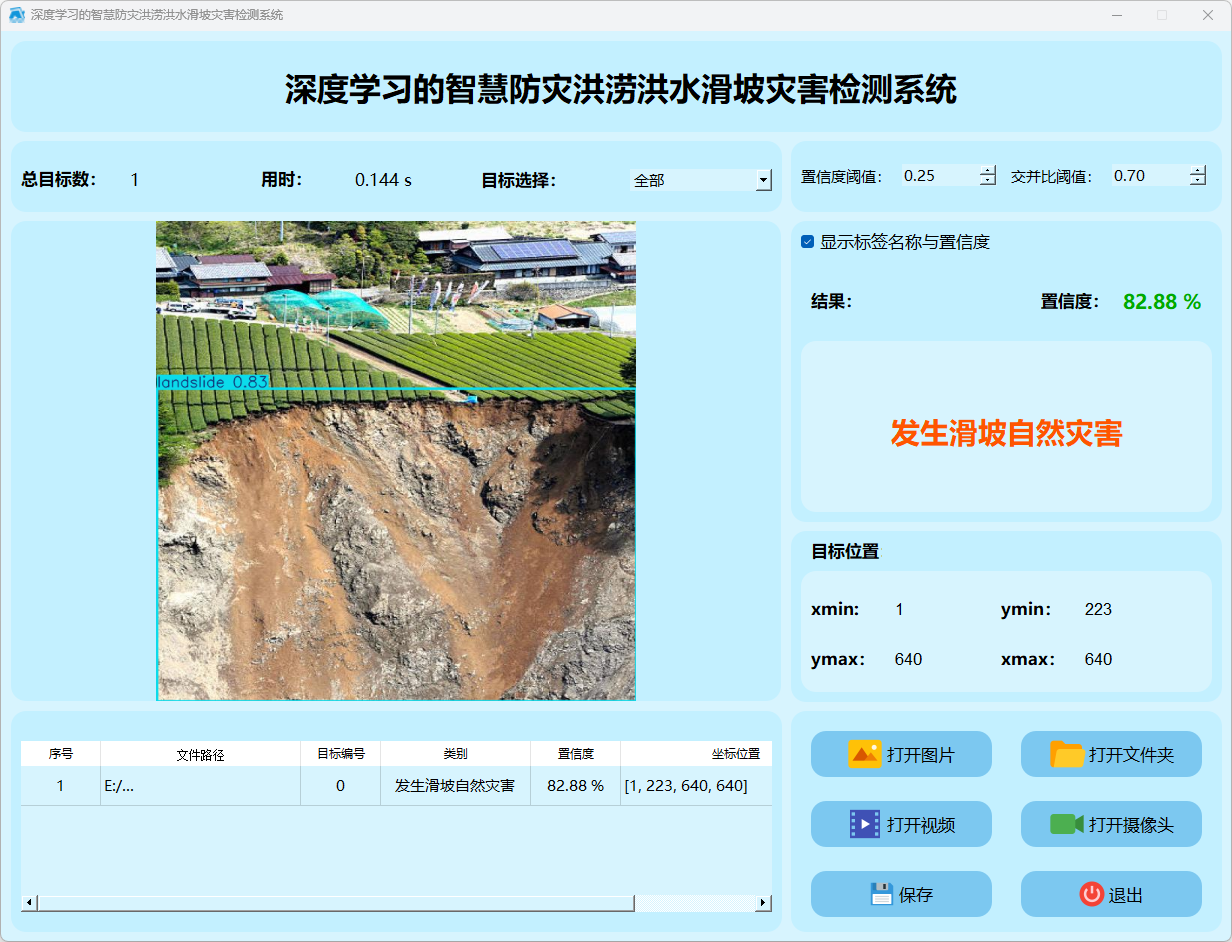Click the 文件路径 column header
The height and width of the screenshot is (942, 1232).
click(x=200, y=755)
